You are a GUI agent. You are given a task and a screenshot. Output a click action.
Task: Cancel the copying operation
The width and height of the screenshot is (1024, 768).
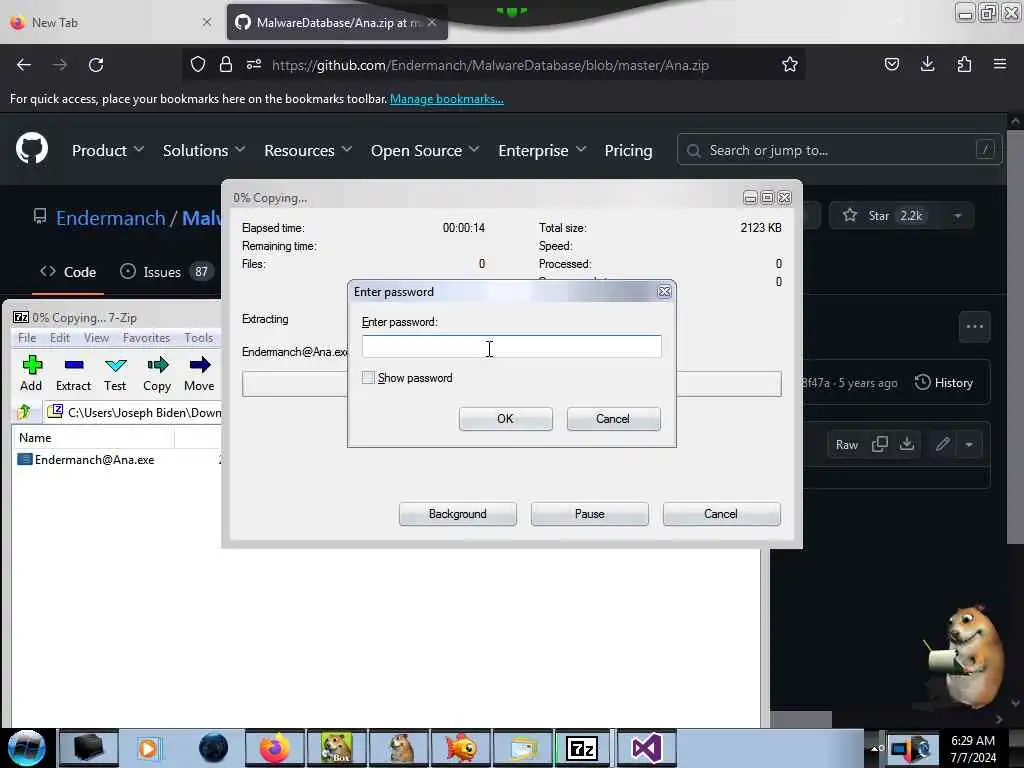click(x=721, y=514)
